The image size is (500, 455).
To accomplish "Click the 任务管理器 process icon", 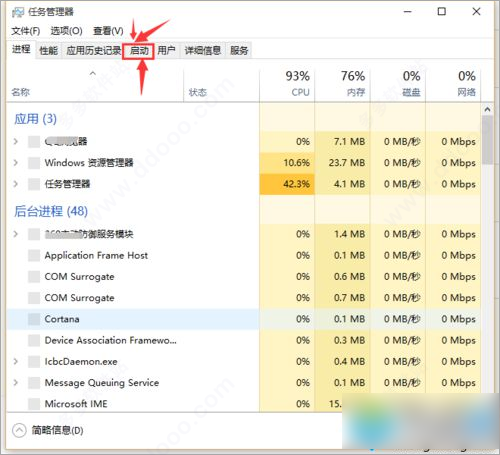I will [x=34, y=184].
